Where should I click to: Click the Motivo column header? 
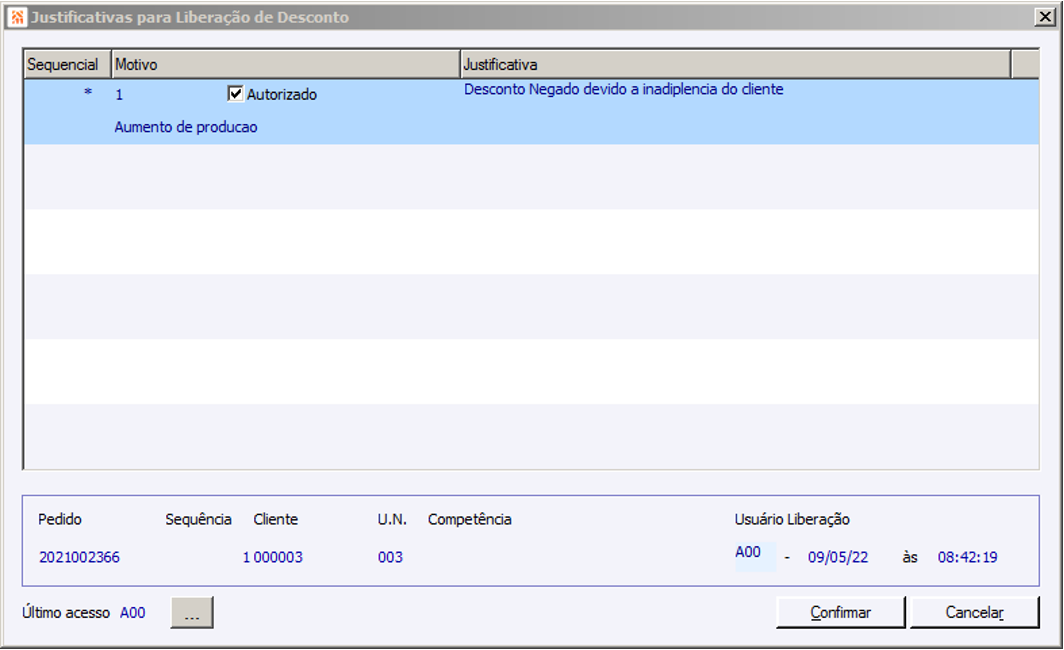point(286,64)
